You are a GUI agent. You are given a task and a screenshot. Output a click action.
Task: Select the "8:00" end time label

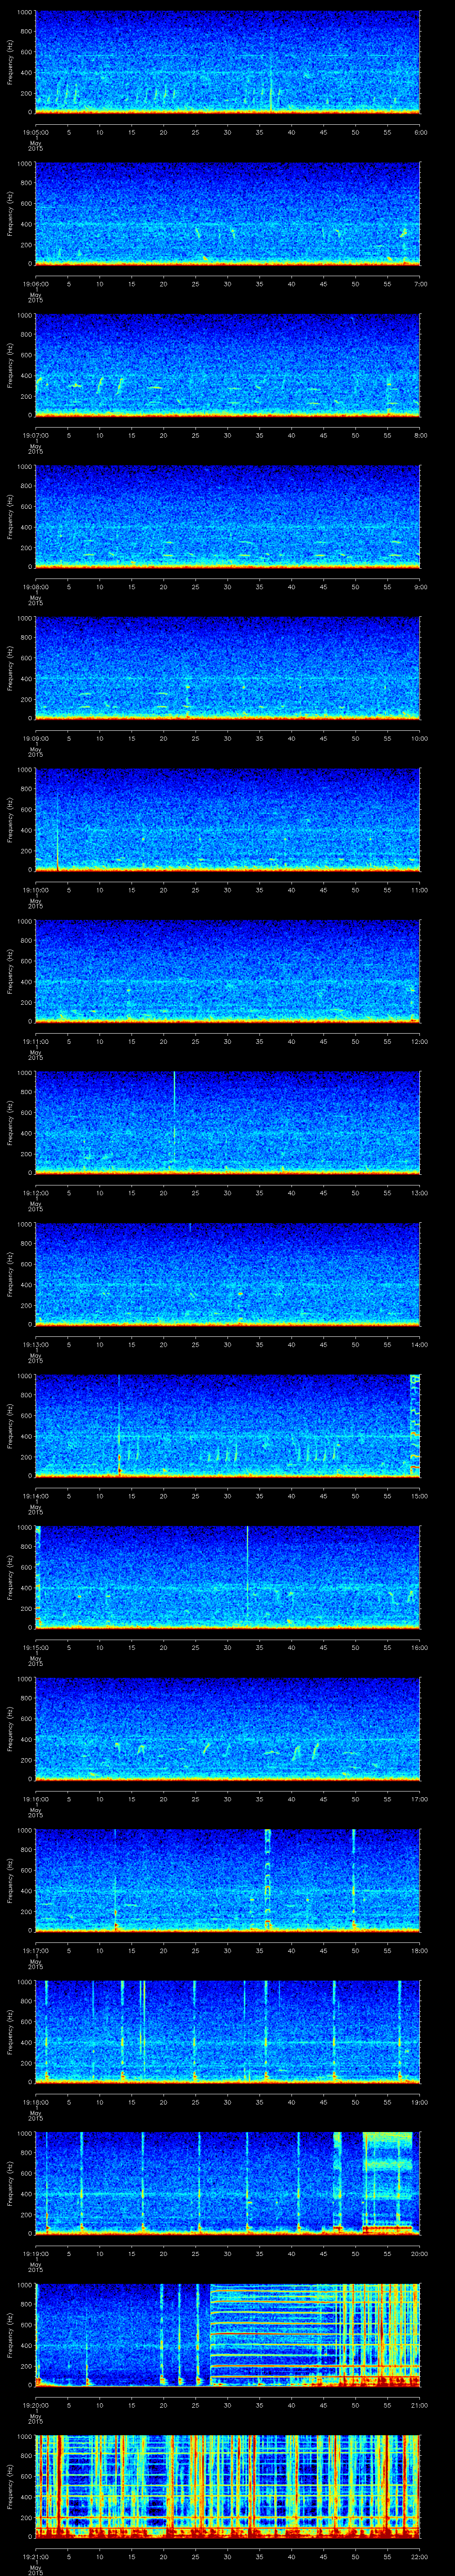420,435
